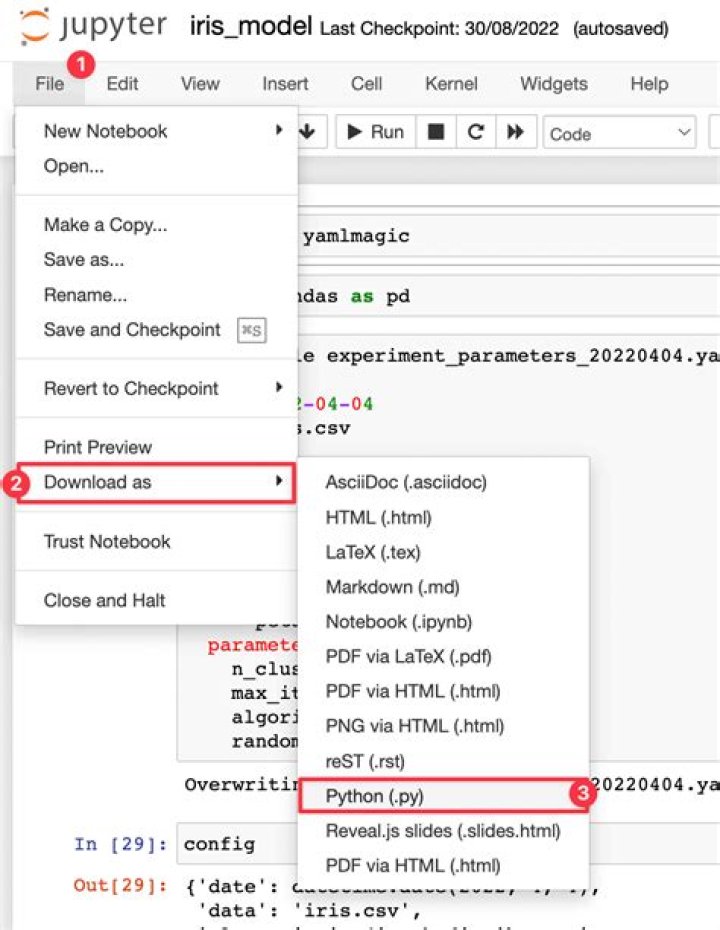
Task: Download as Markdown (.md)
Action: [444, 587]
